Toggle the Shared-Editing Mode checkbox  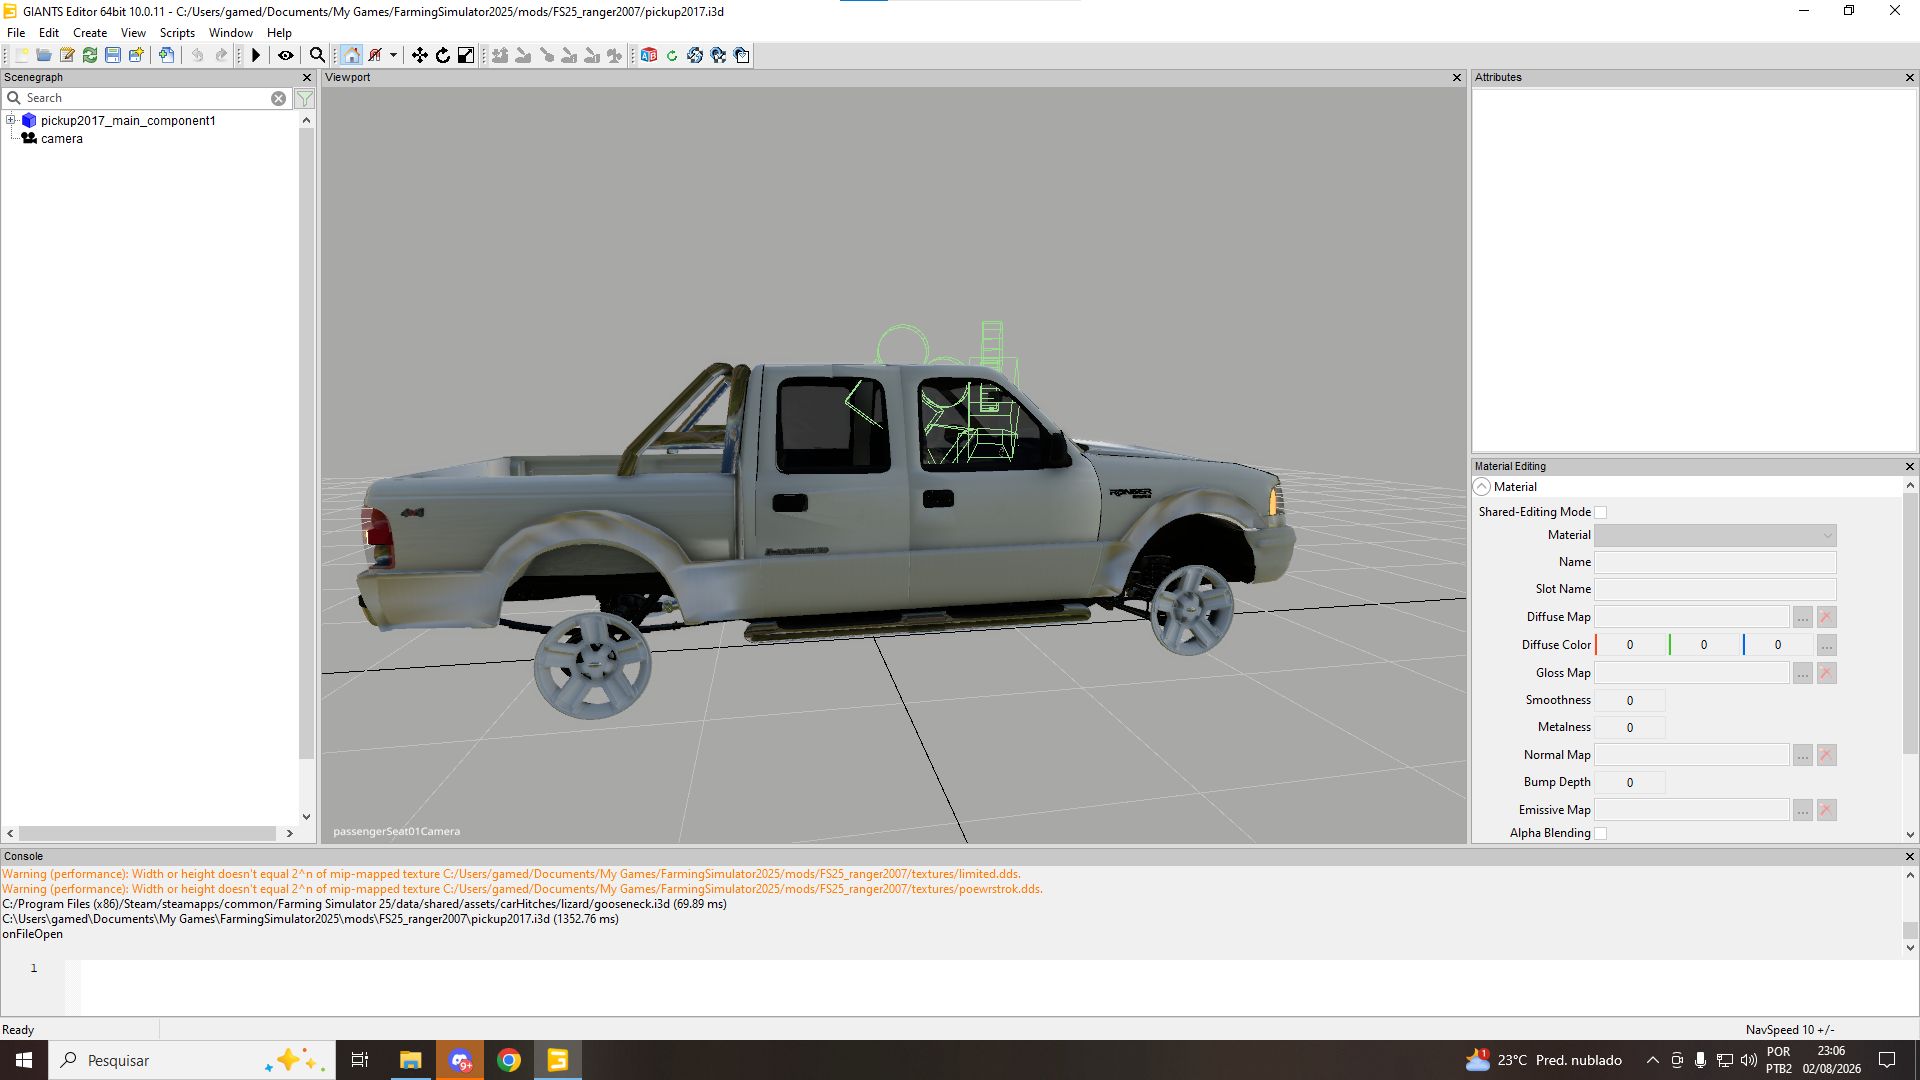coord(1601,512)
